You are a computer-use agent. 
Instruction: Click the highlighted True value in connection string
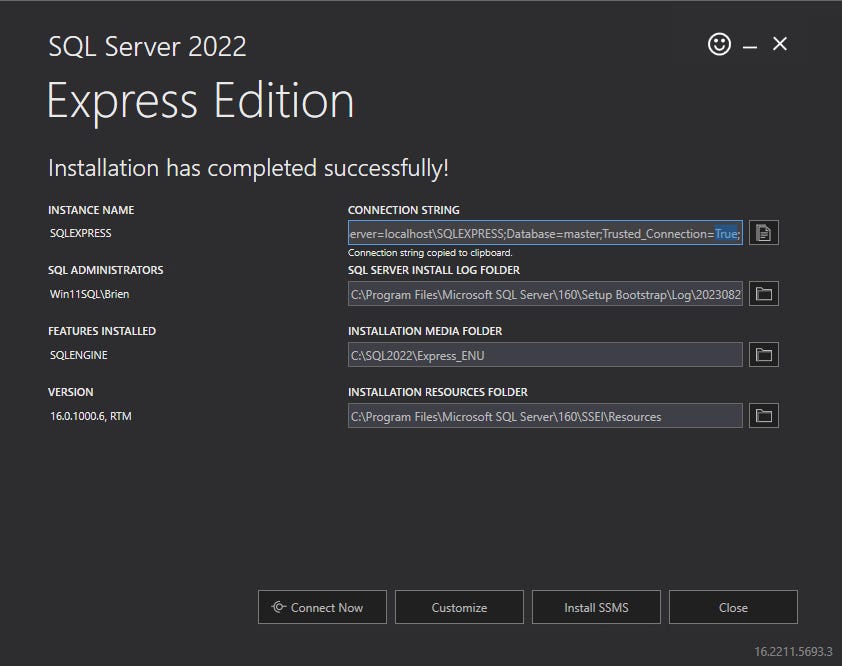[x=728, y=232]
